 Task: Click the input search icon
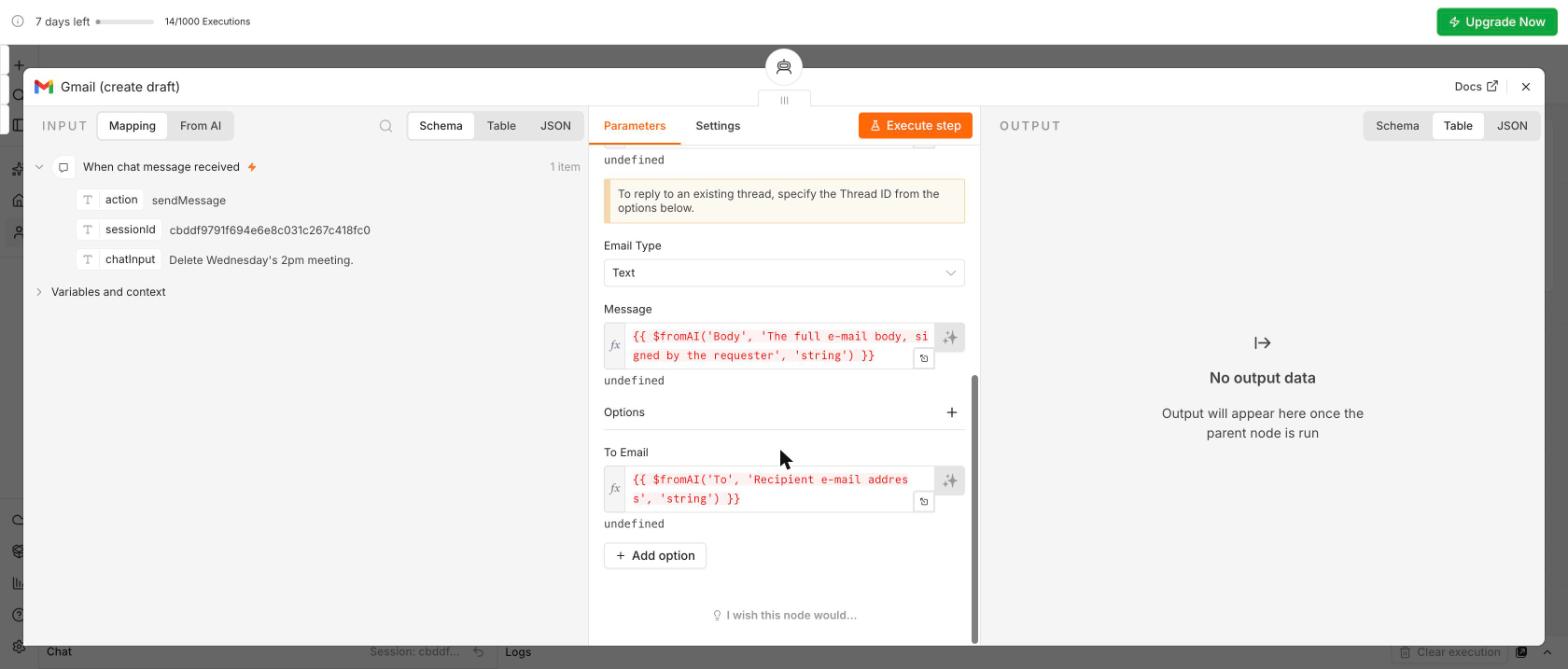pos(386,126)
